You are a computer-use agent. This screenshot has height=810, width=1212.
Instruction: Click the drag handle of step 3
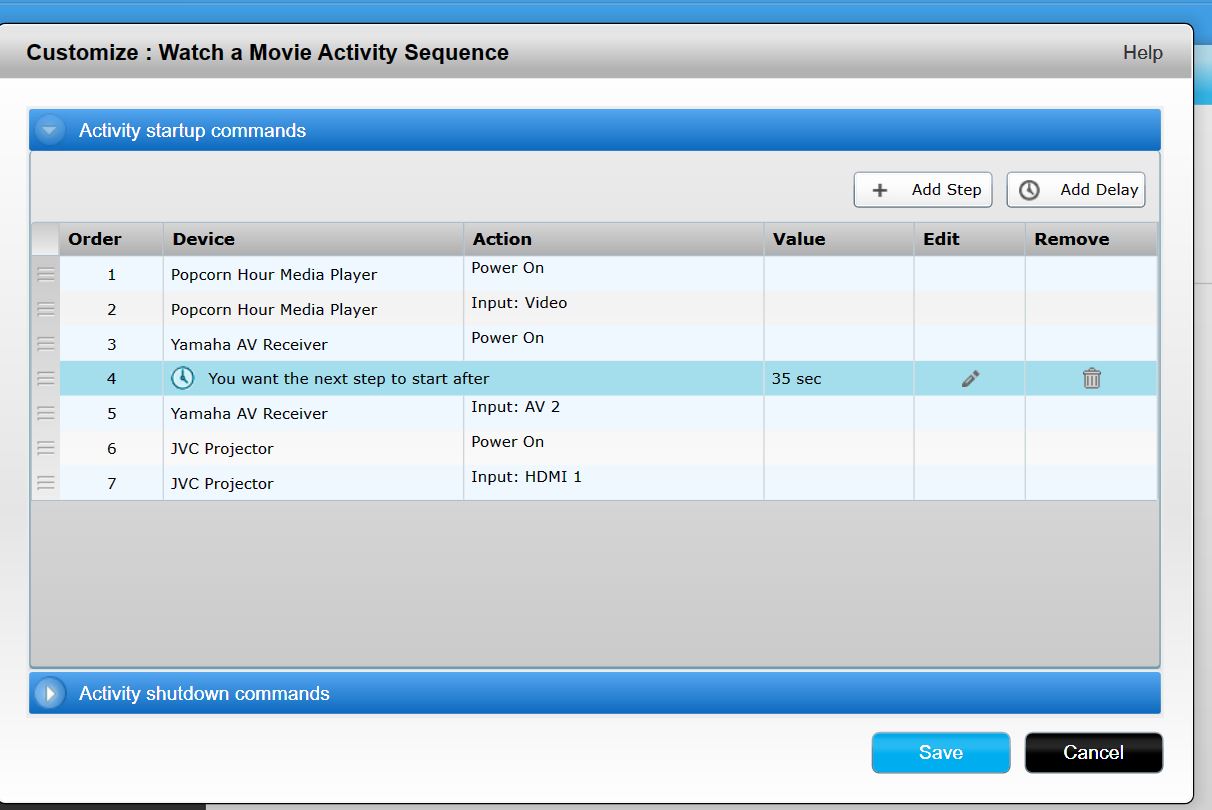click(46, 344)
